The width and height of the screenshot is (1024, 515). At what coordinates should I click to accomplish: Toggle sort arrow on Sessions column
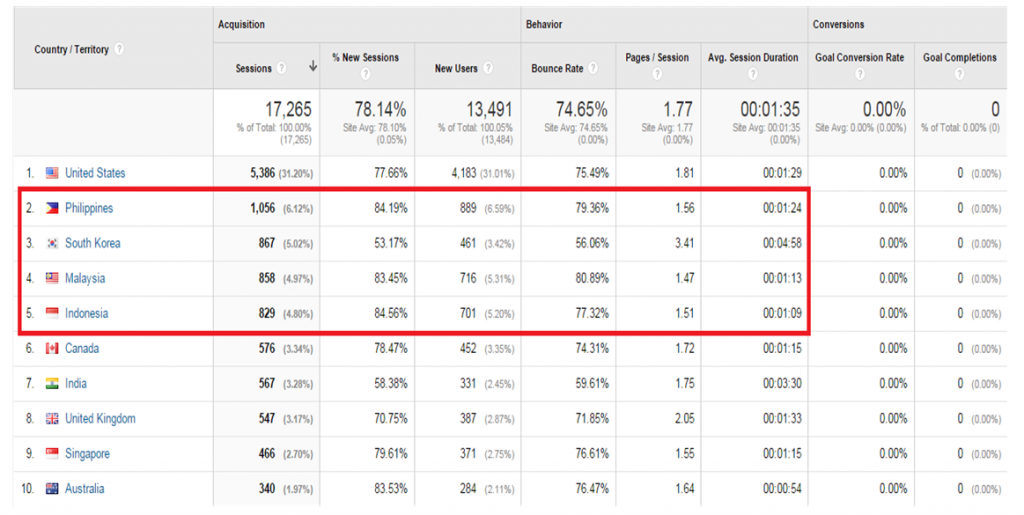click(x=313, y=67)
